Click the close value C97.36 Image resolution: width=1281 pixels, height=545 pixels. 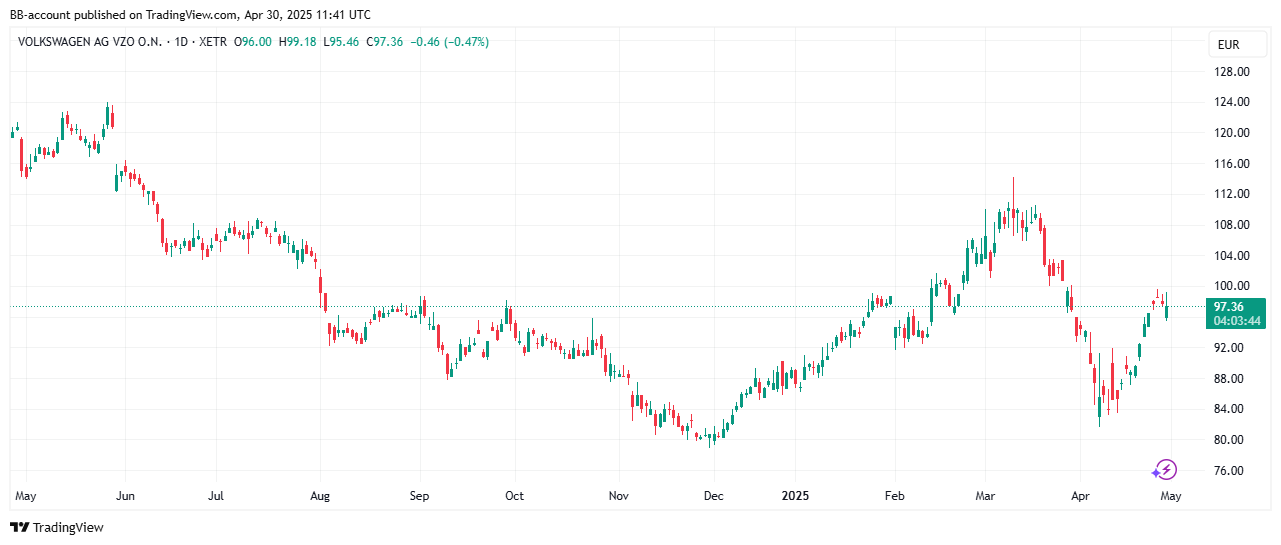point(384,42)
